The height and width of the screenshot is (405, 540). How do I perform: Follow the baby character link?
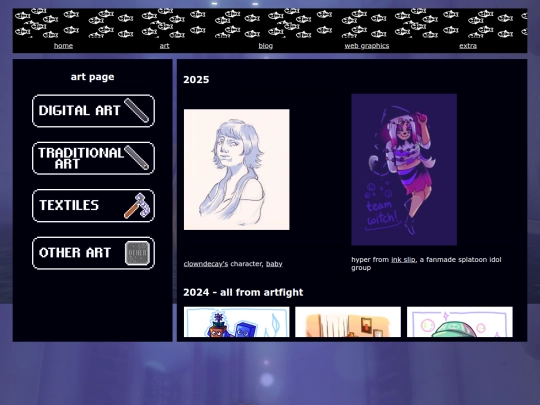click(x=274, y=264)
